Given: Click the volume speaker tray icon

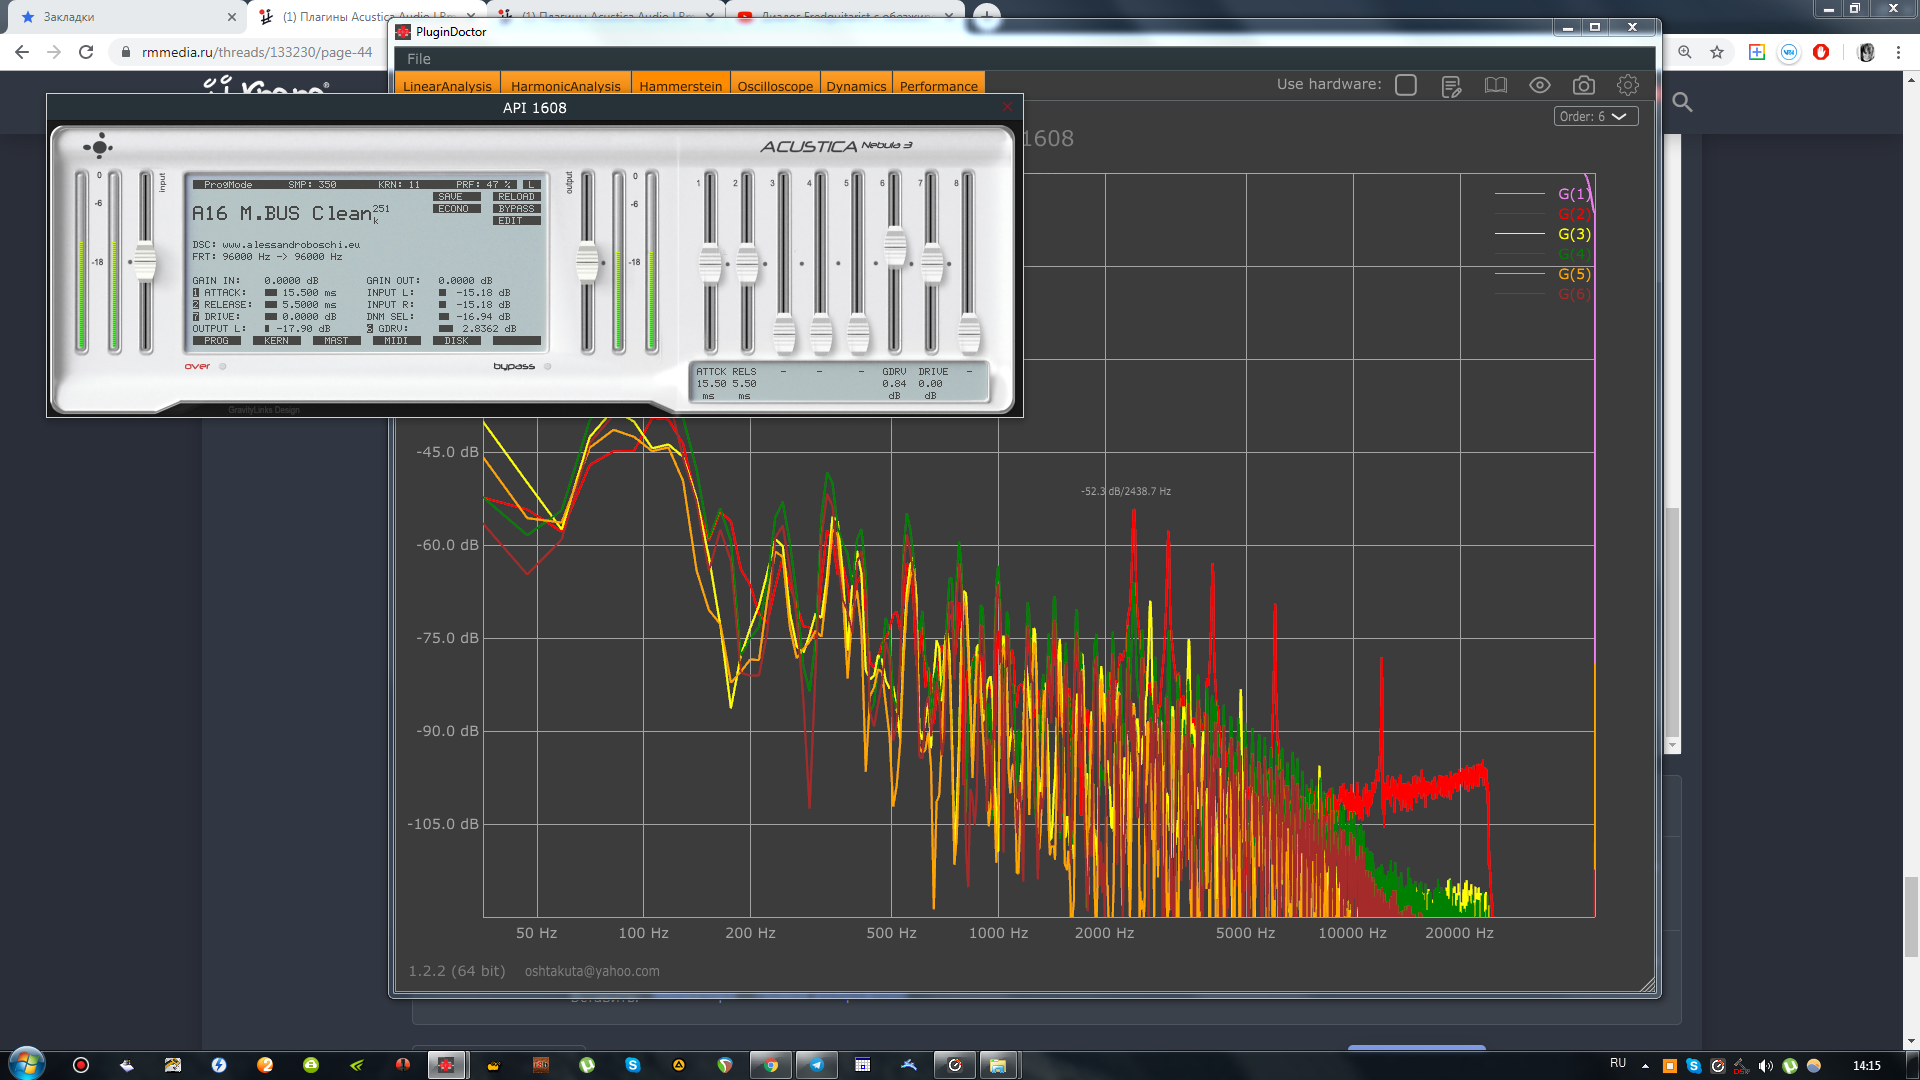Looking at the screenshot, I should [x=1765, y=1066].
